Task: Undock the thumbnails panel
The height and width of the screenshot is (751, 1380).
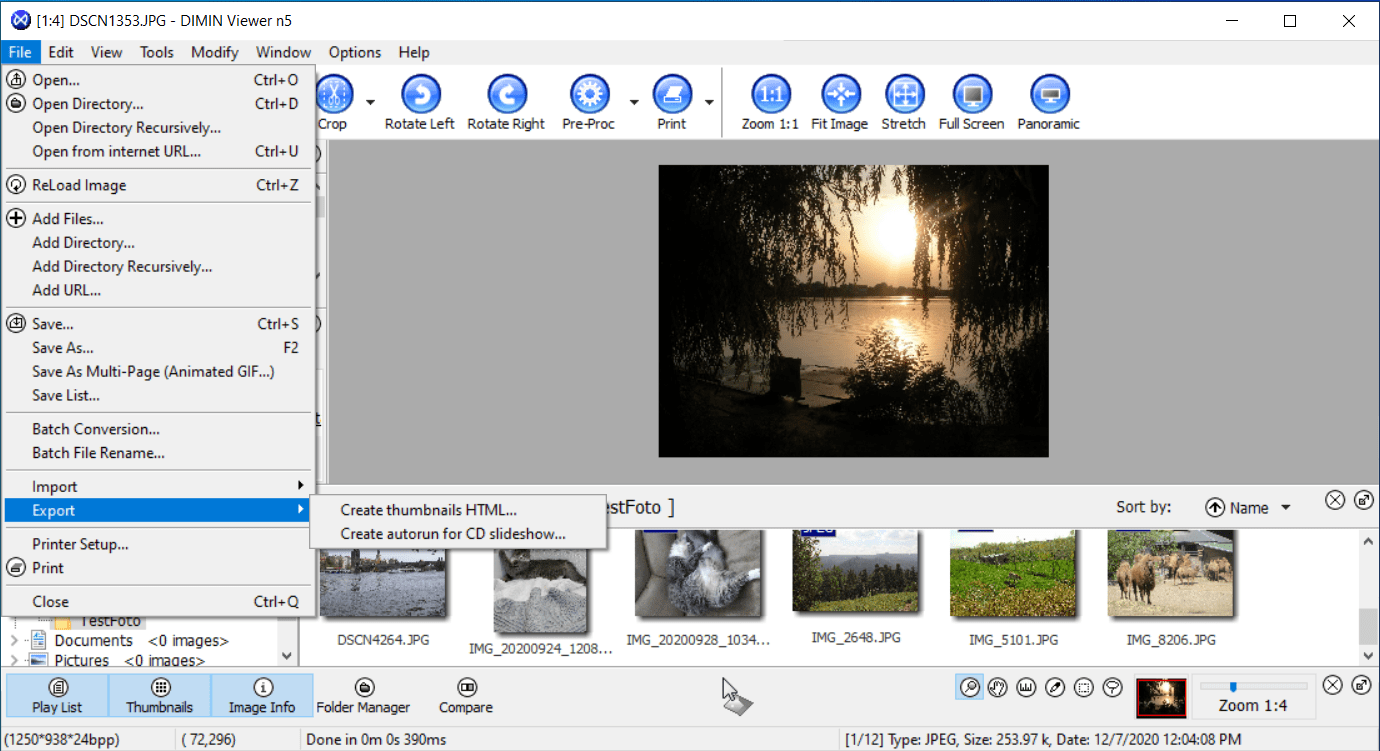Action: (1363, 500)
